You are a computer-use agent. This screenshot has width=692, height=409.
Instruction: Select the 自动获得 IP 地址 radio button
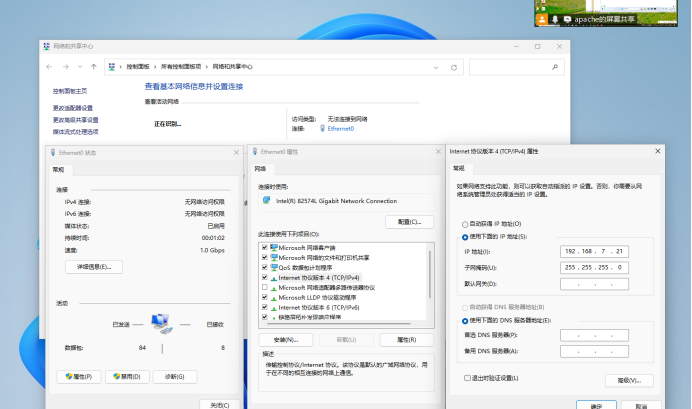464,224
